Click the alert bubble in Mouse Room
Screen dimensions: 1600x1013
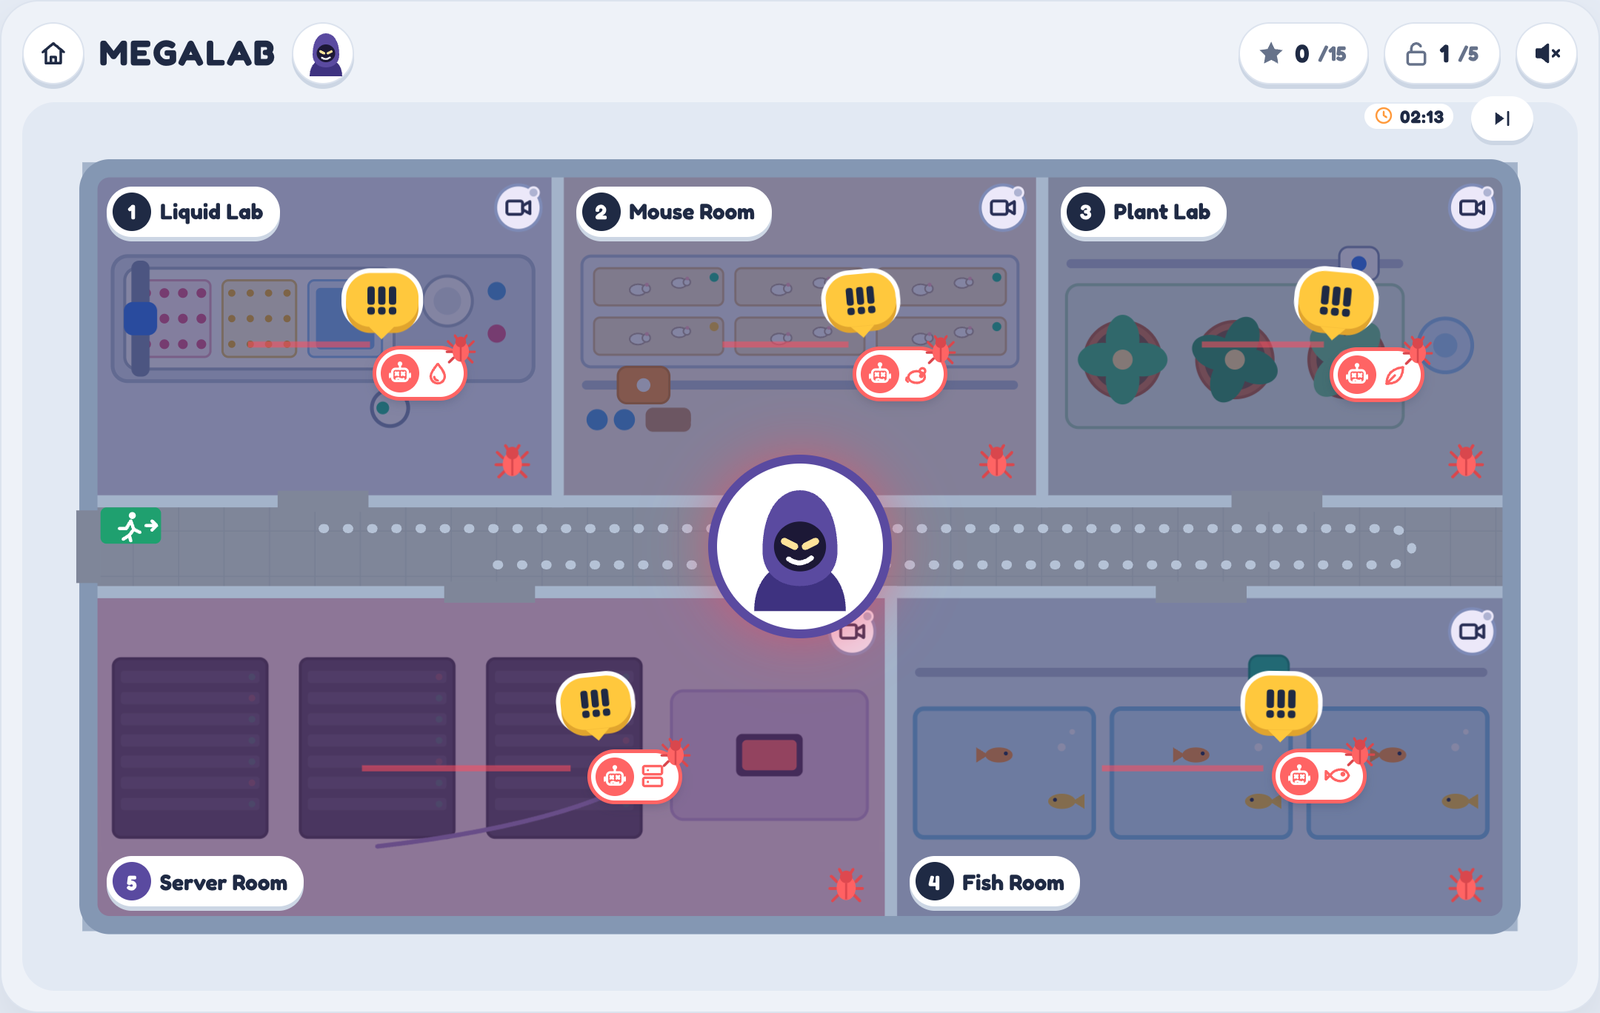[x=860, y=302]
